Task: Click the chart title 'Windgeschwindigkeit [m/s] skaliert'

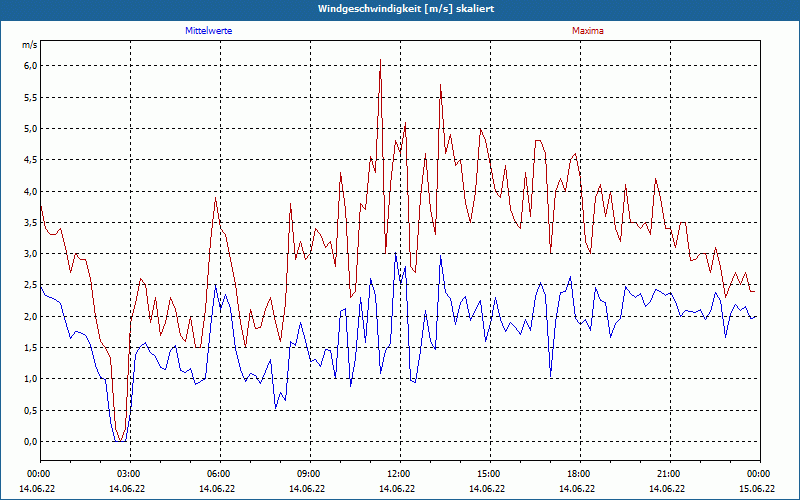Action: coord(406,9)
